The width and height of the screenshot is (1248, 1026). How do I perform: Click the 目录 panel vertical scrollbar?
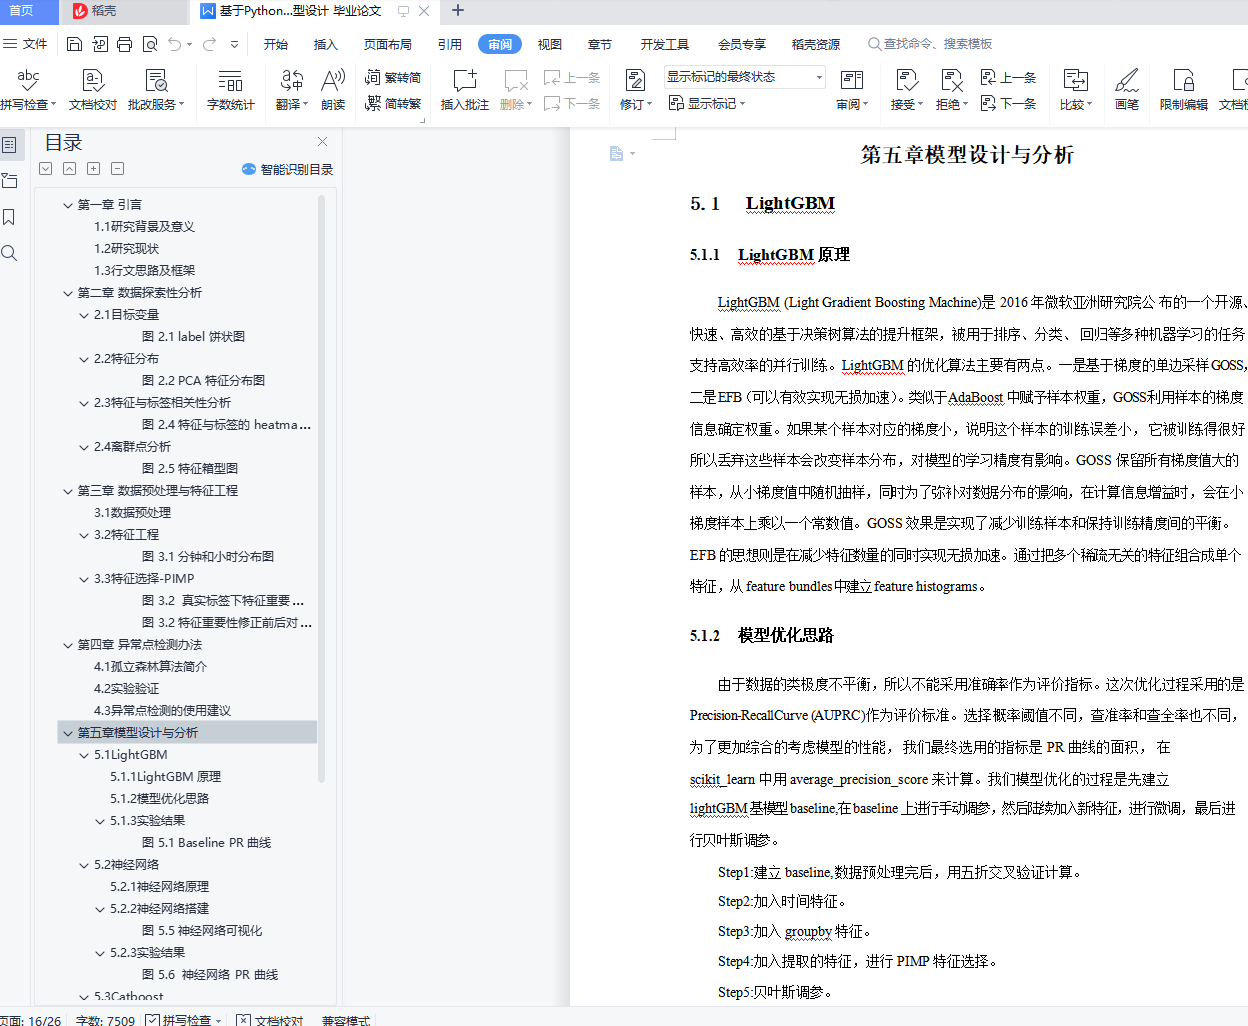(x=321, y=488)
